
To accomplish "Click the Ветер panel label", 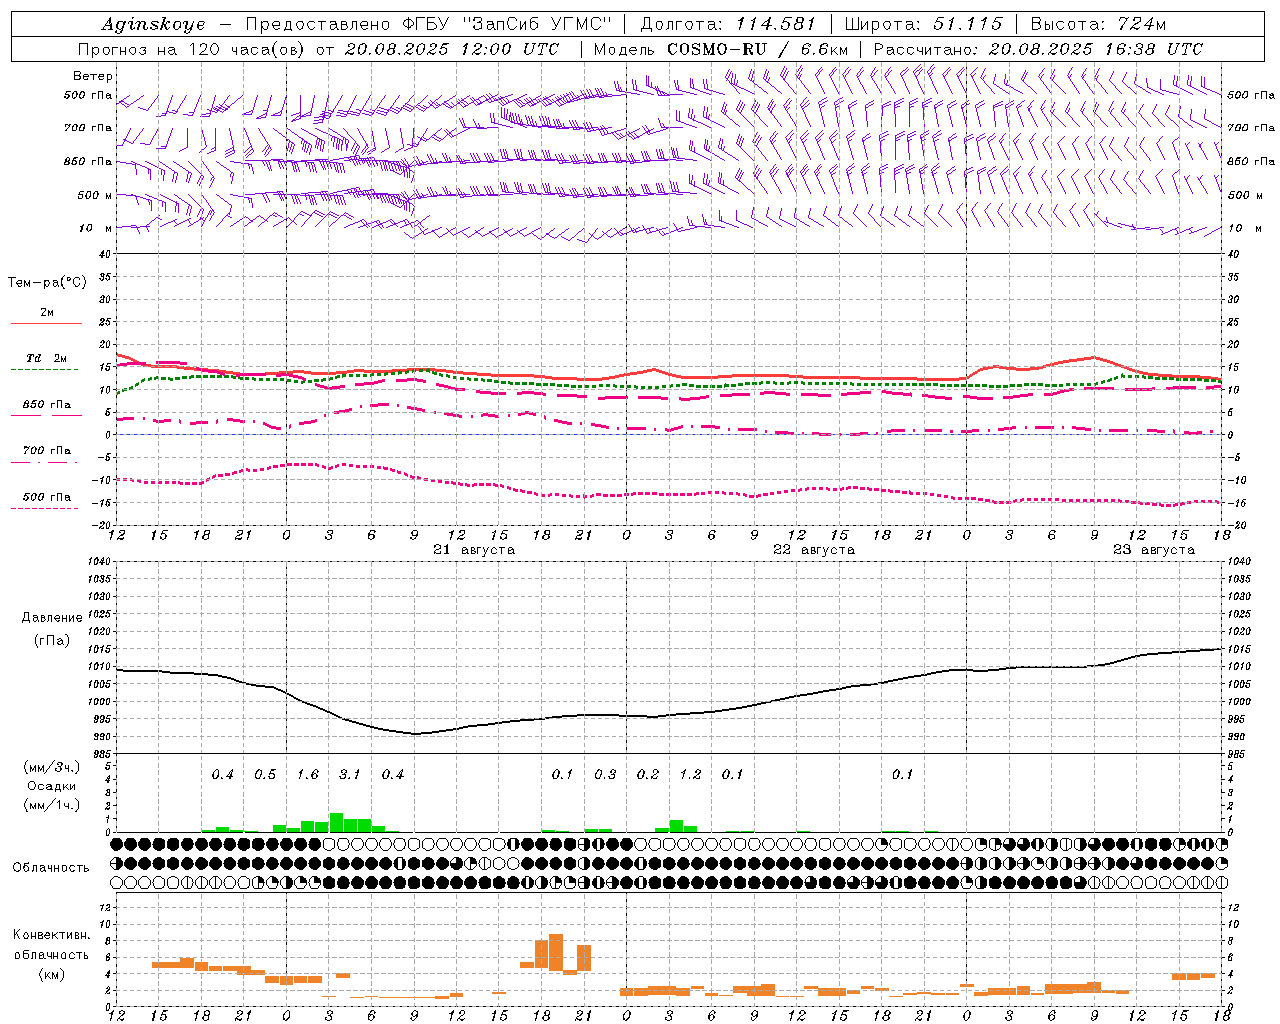I will (93, 76).
